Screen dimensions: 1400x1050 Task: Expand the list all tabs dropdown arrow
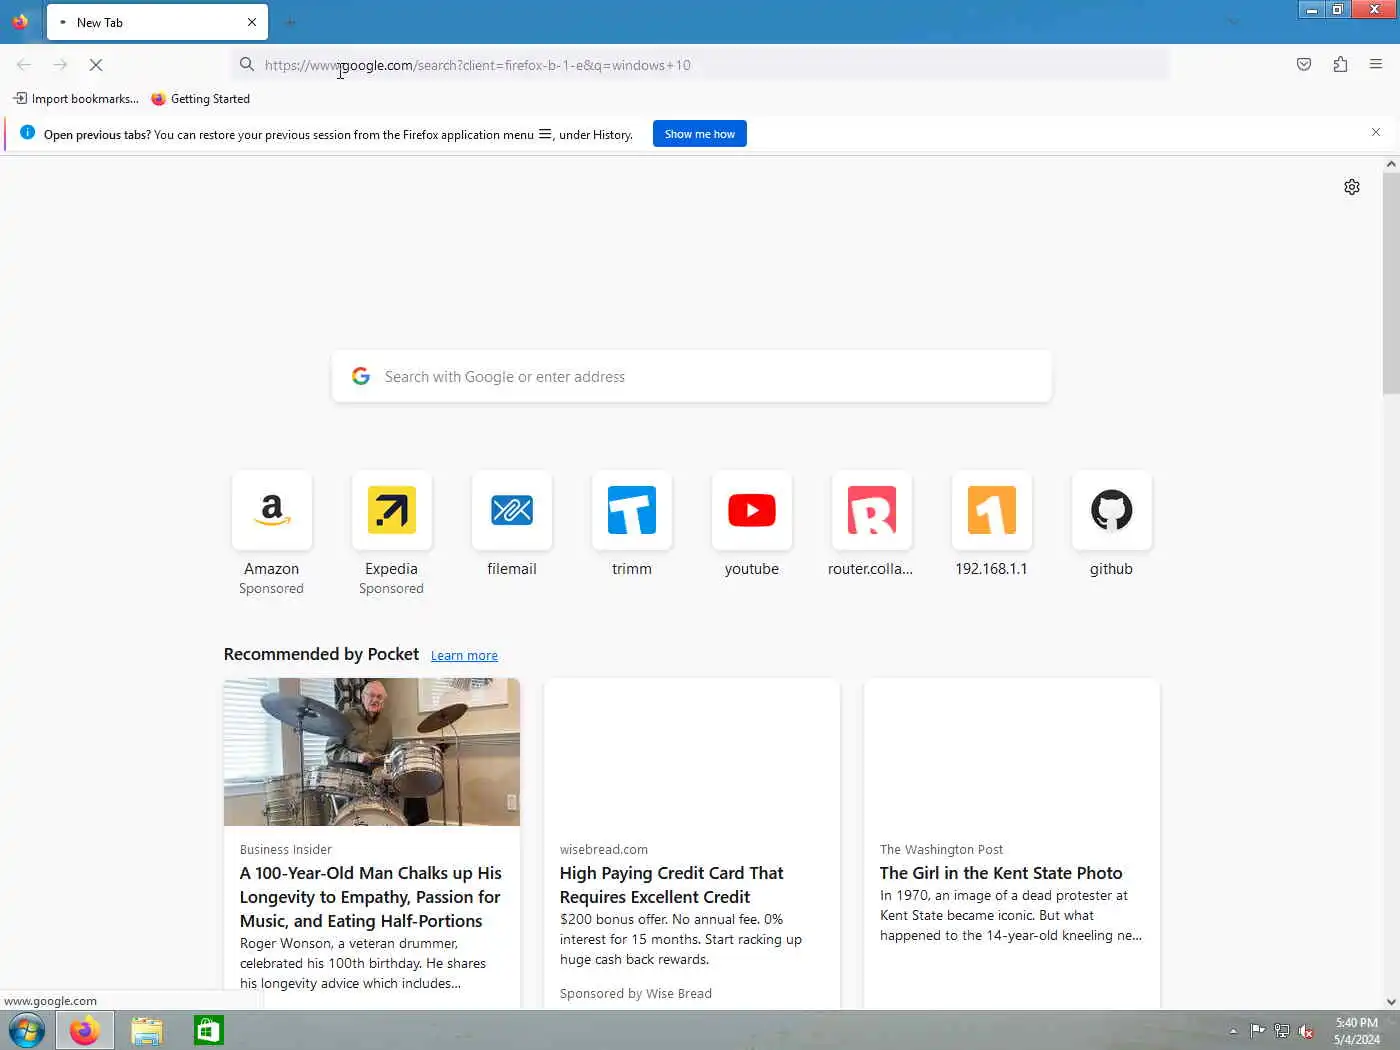point(1233,22)
